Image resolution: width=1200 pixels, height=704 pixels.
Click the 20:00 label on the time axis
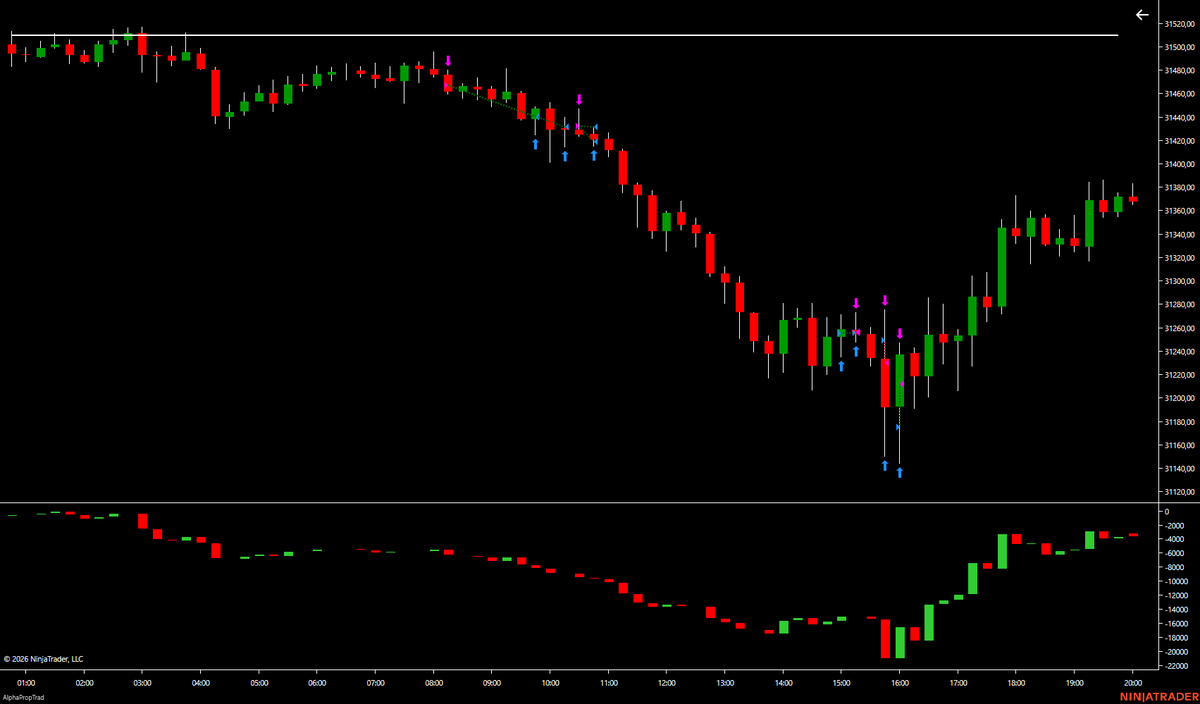tap(1133, 683)
